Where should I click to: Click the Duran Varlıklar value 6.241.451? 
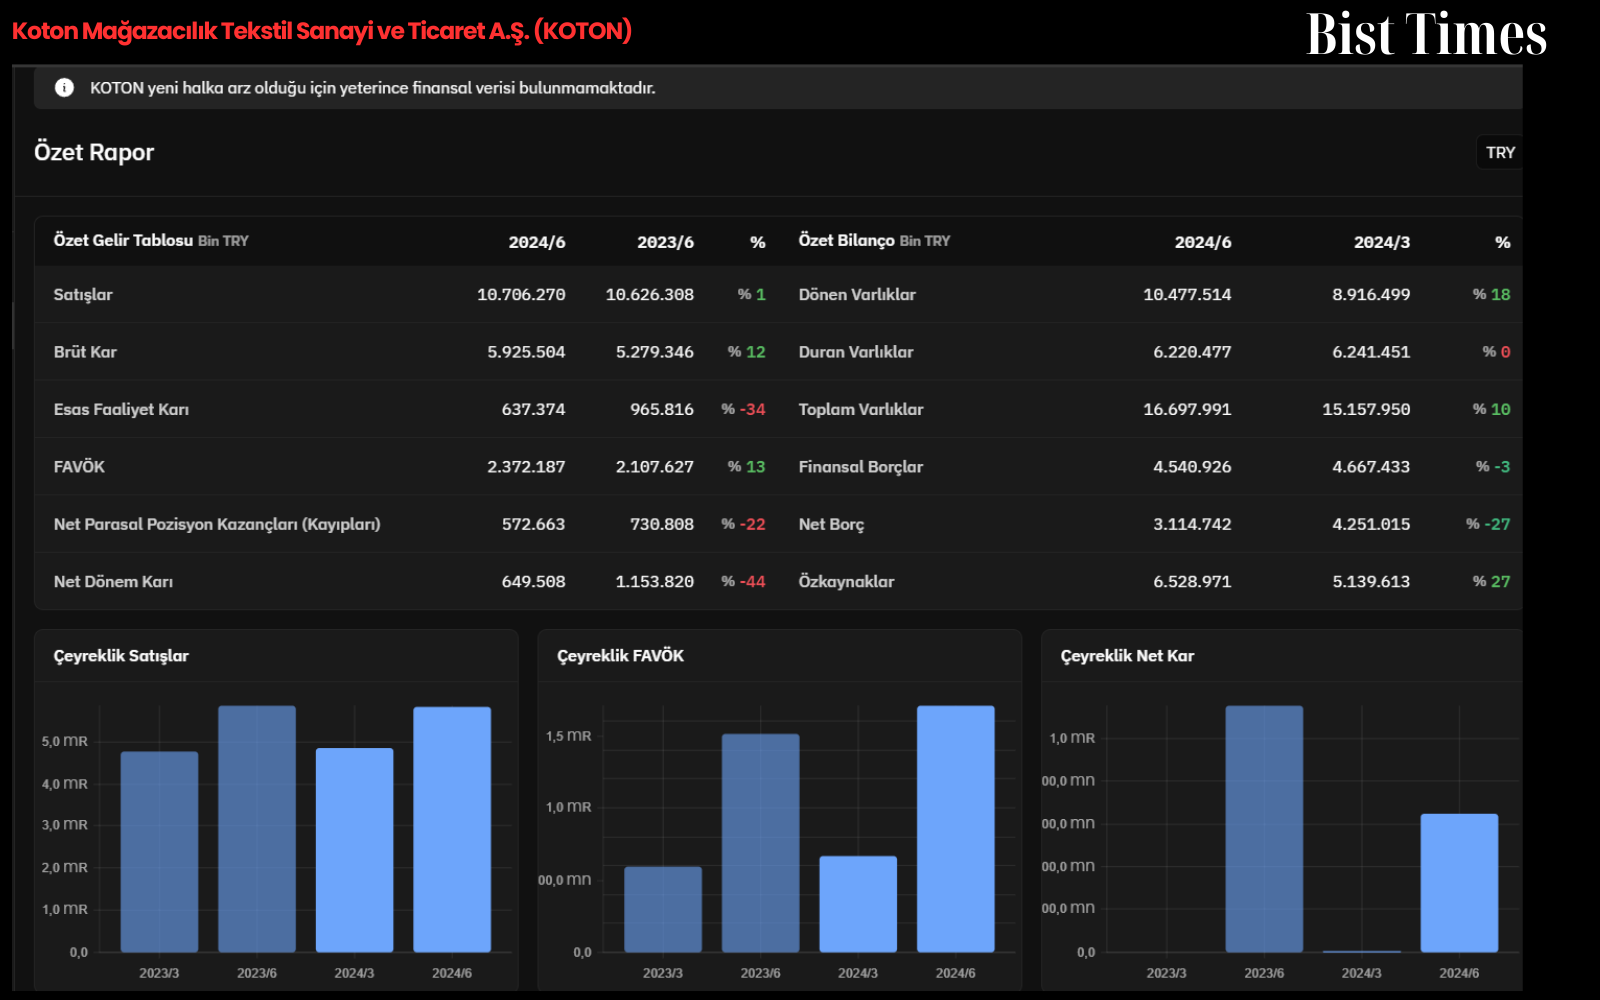(1371, 352)
